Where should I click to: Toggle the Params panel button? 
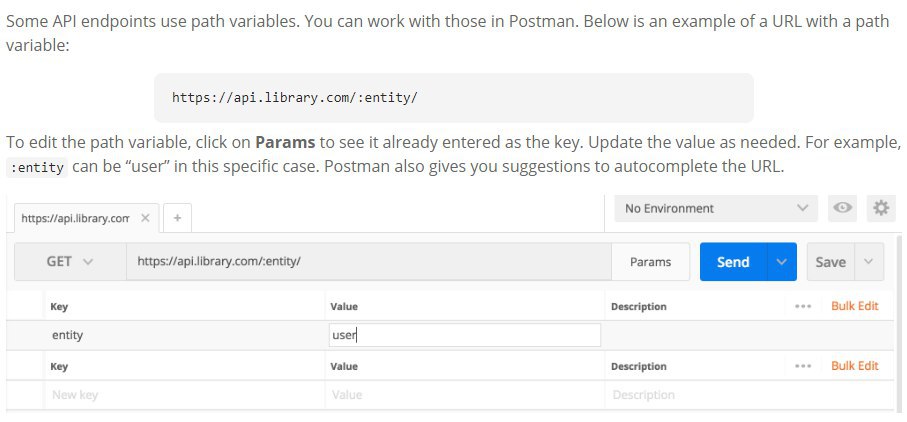point(650,262)
